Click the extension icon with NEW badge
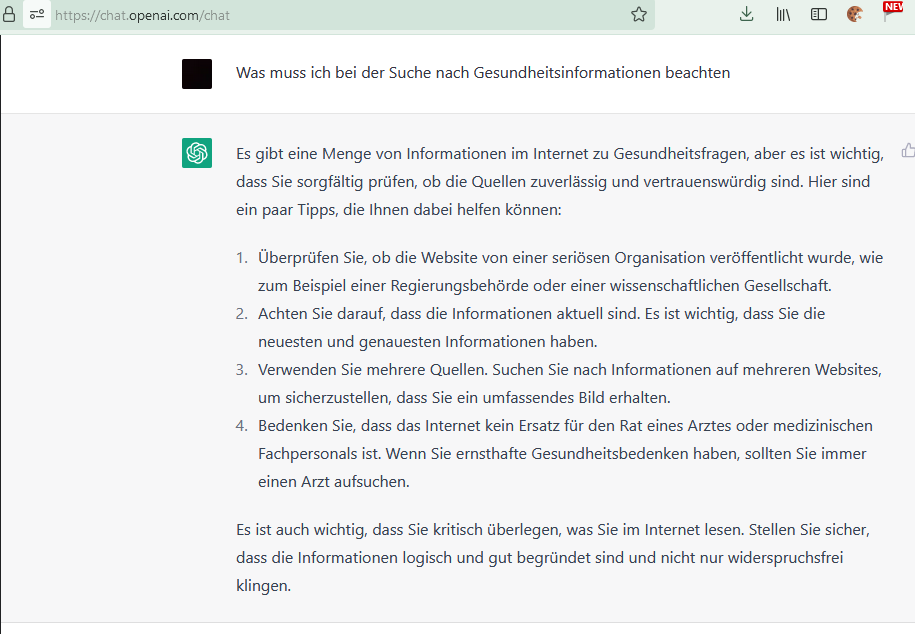Image resolution: width=915 pixels, height=634 pixels. [892, 12]
